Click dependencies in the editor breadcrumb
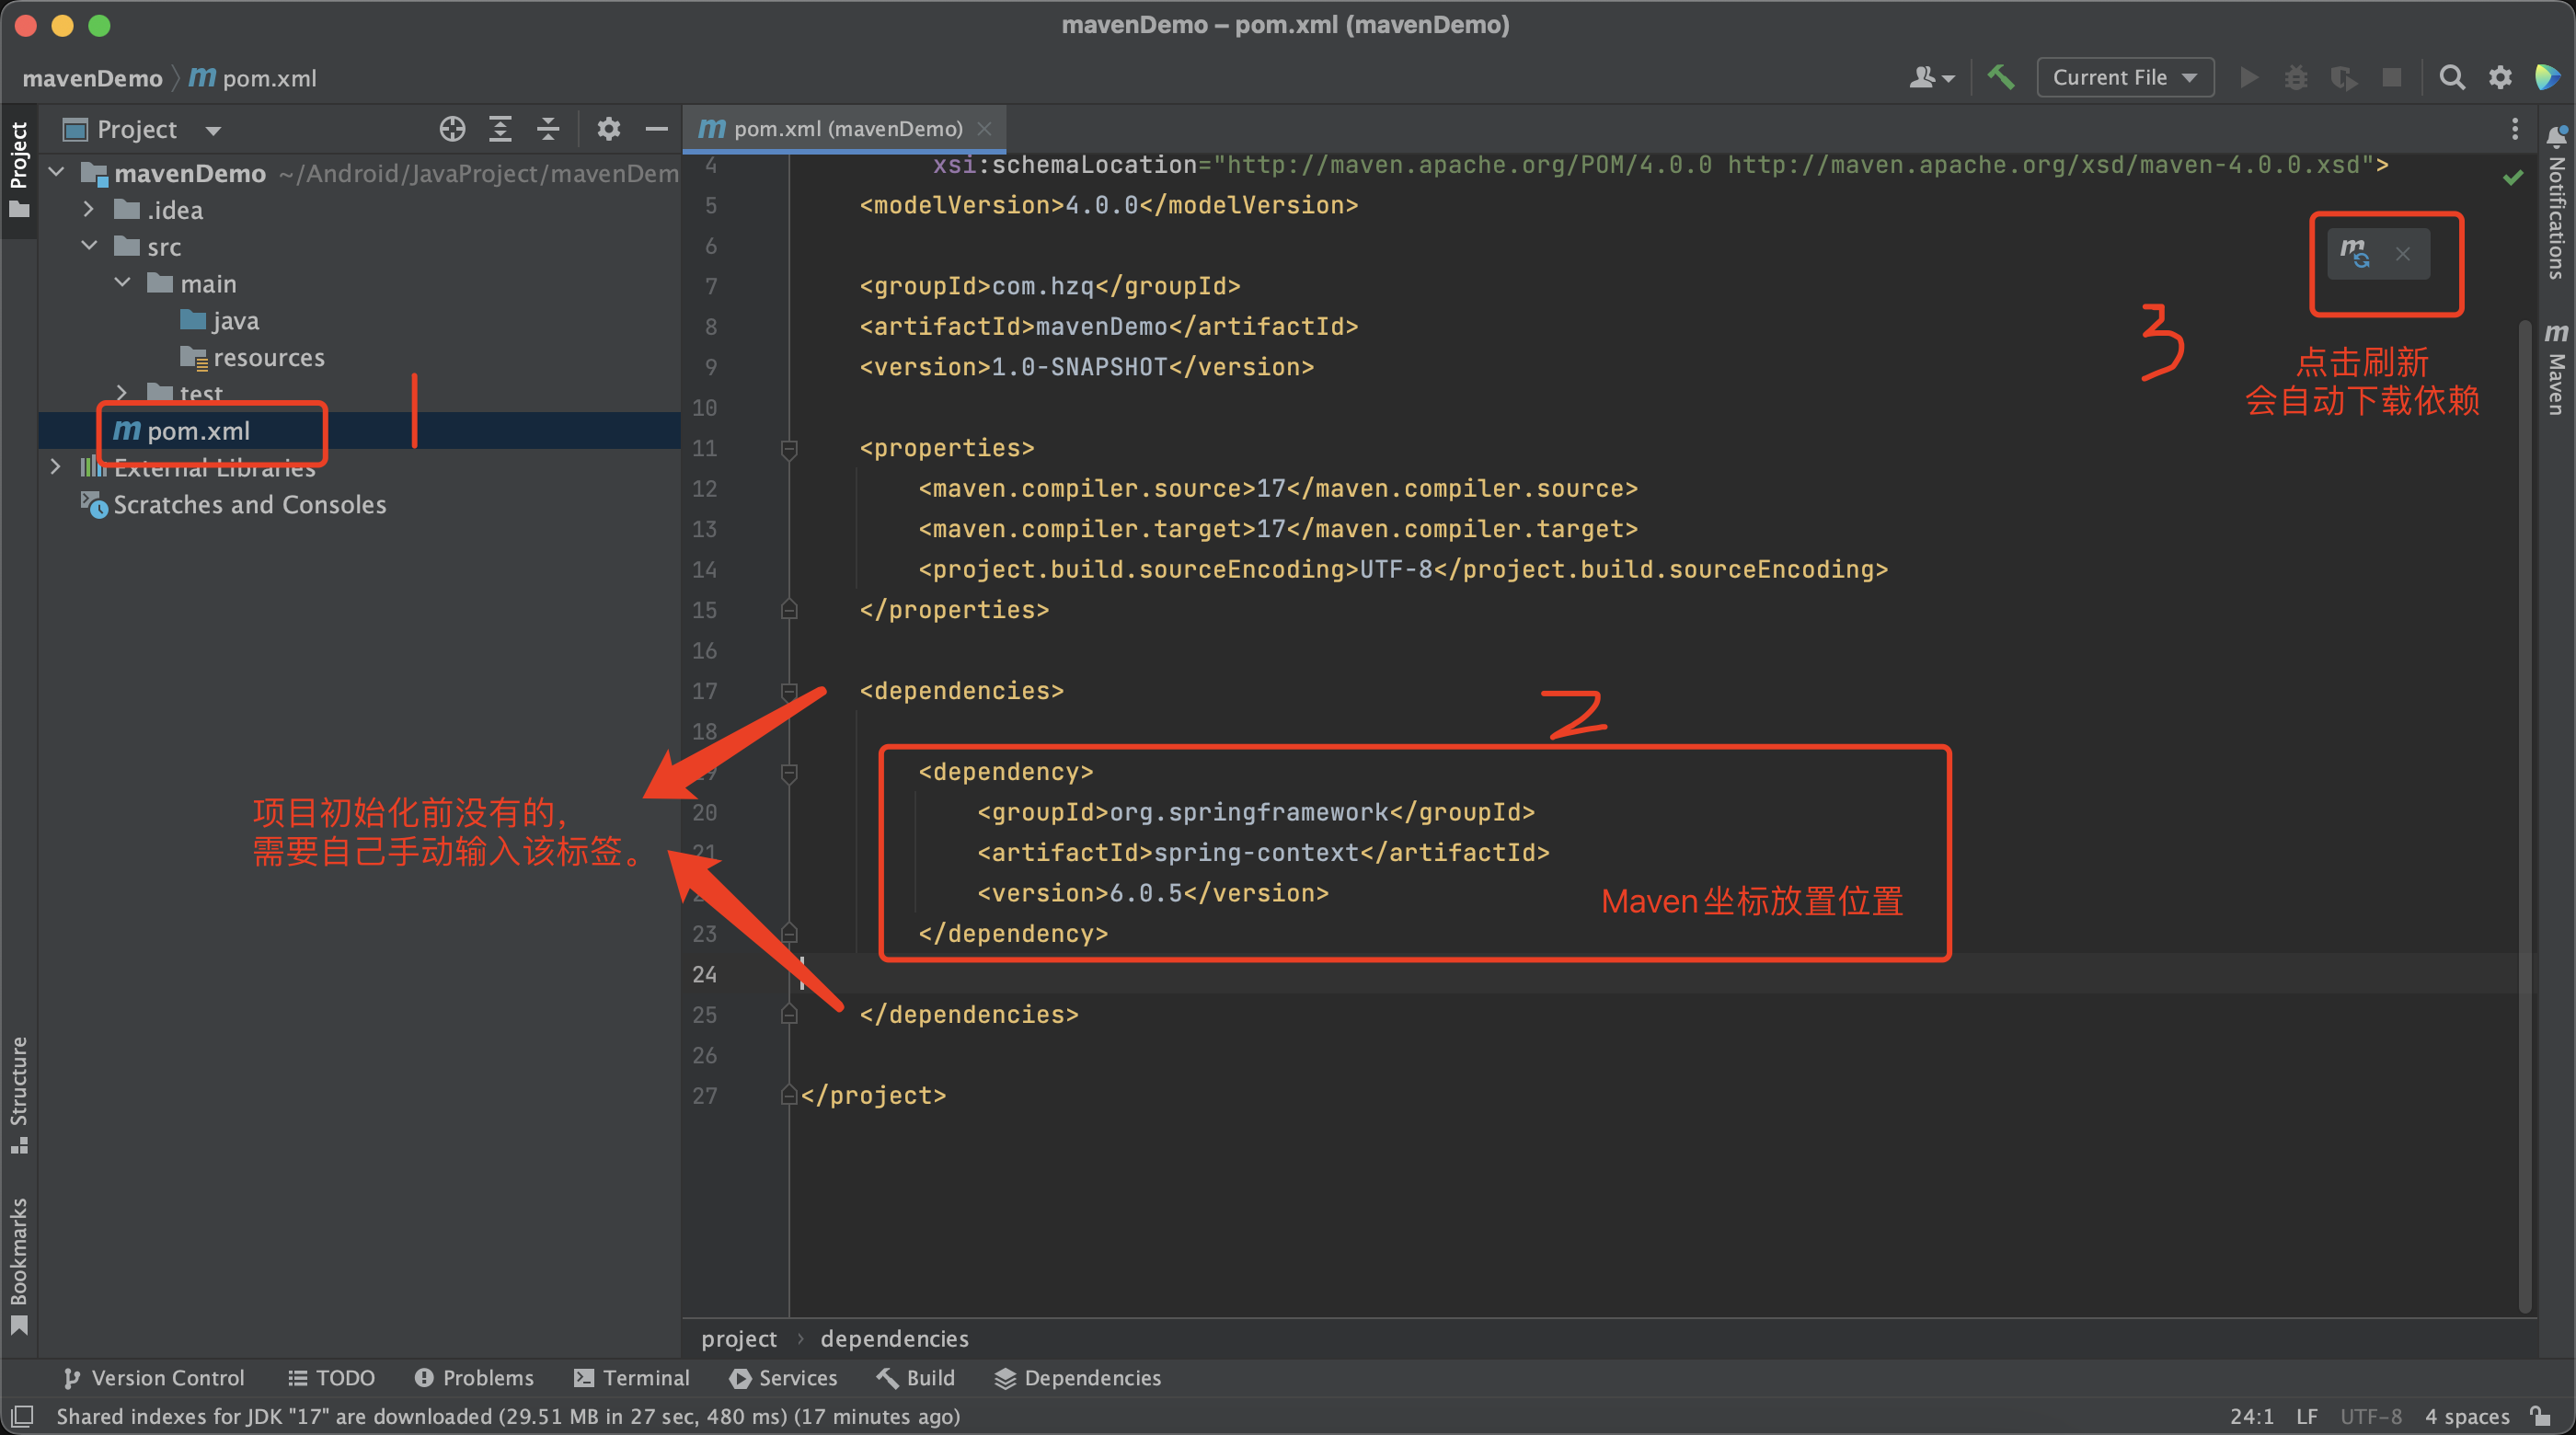Image resolution: width=2576 pixels, height=1435 pixels. click(894, 1338)
